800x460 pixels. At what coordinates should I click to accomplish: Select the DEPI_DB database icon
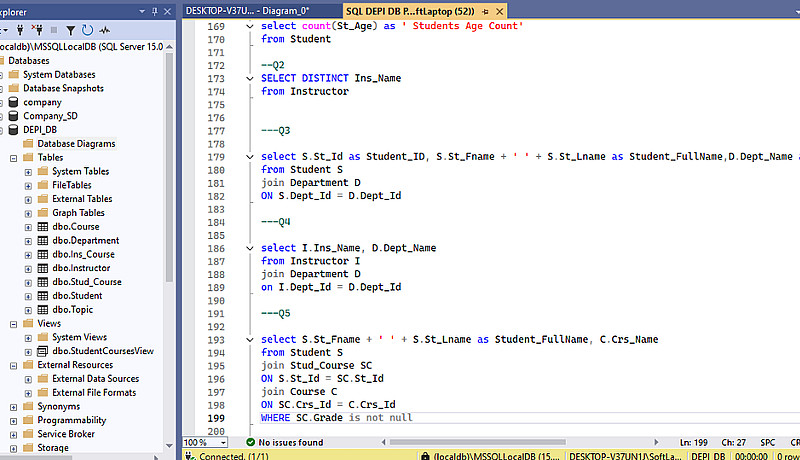14,130
